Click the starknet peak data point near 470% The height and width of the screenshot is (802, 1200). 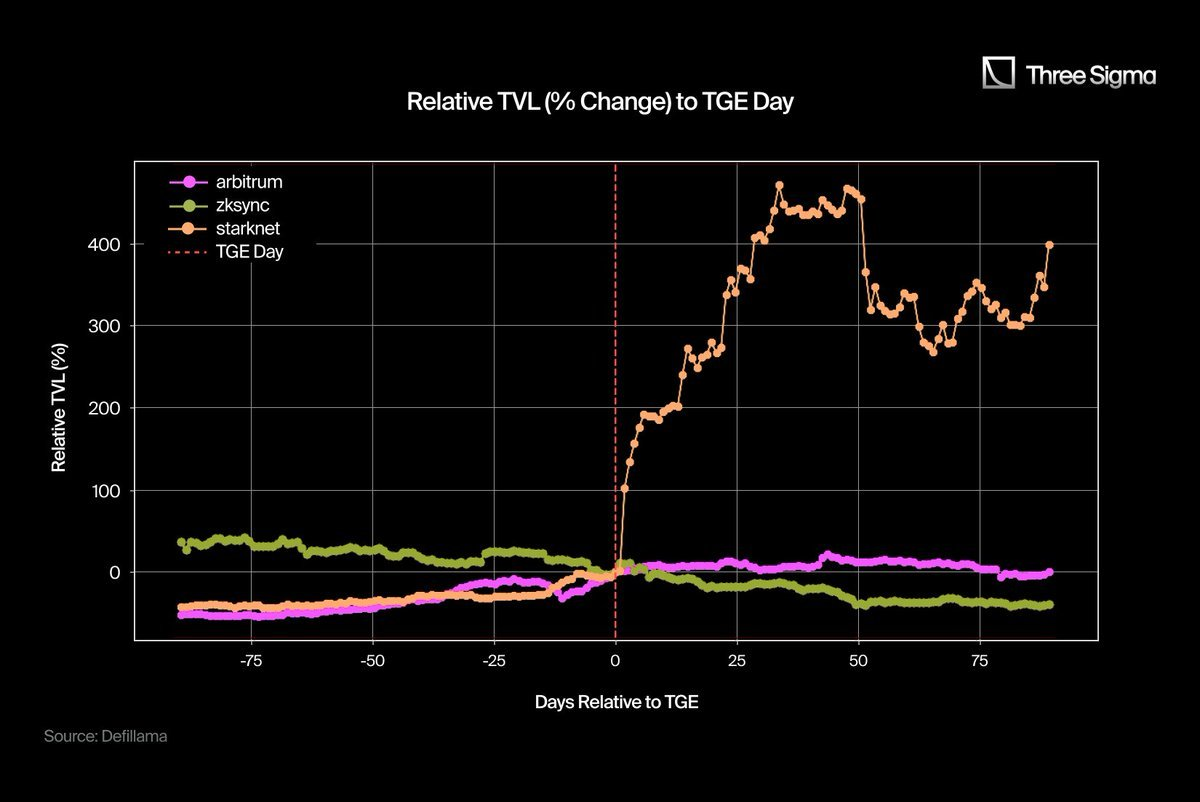pos(779,185)
